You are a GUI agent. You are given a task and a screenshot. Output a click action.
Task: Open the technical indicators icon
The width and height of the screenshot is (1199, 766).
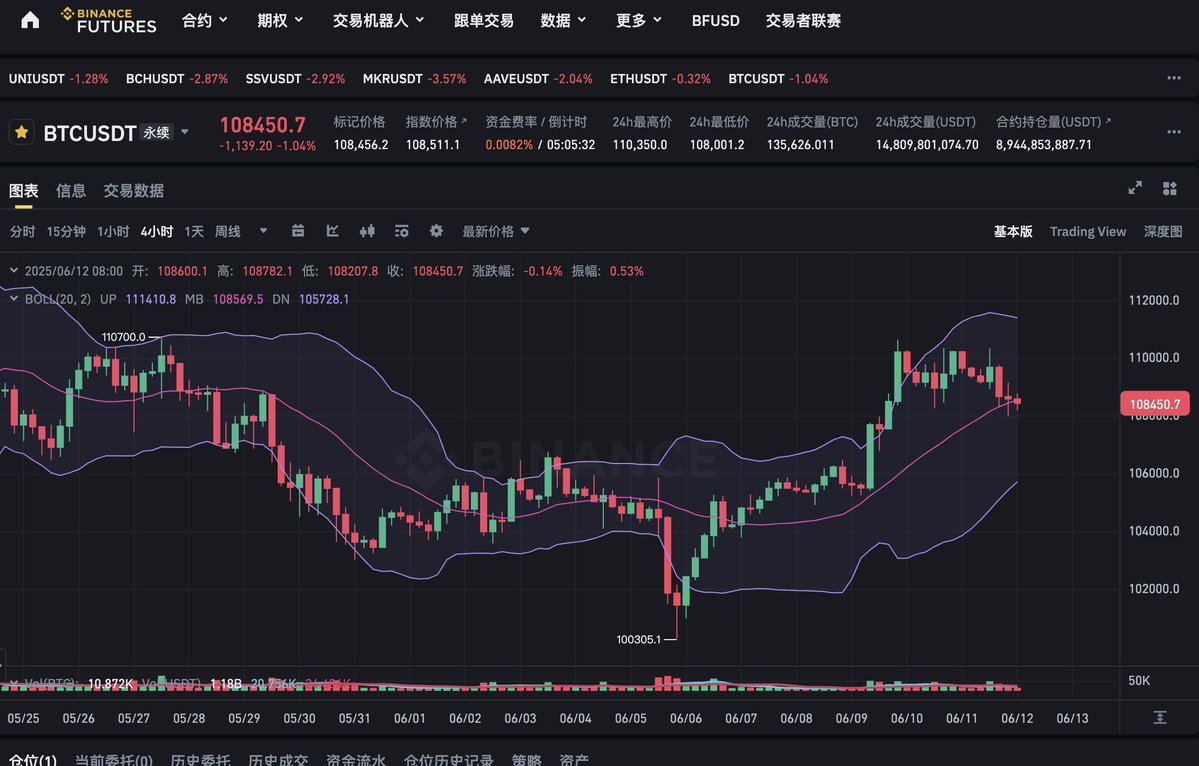point(401,231)
